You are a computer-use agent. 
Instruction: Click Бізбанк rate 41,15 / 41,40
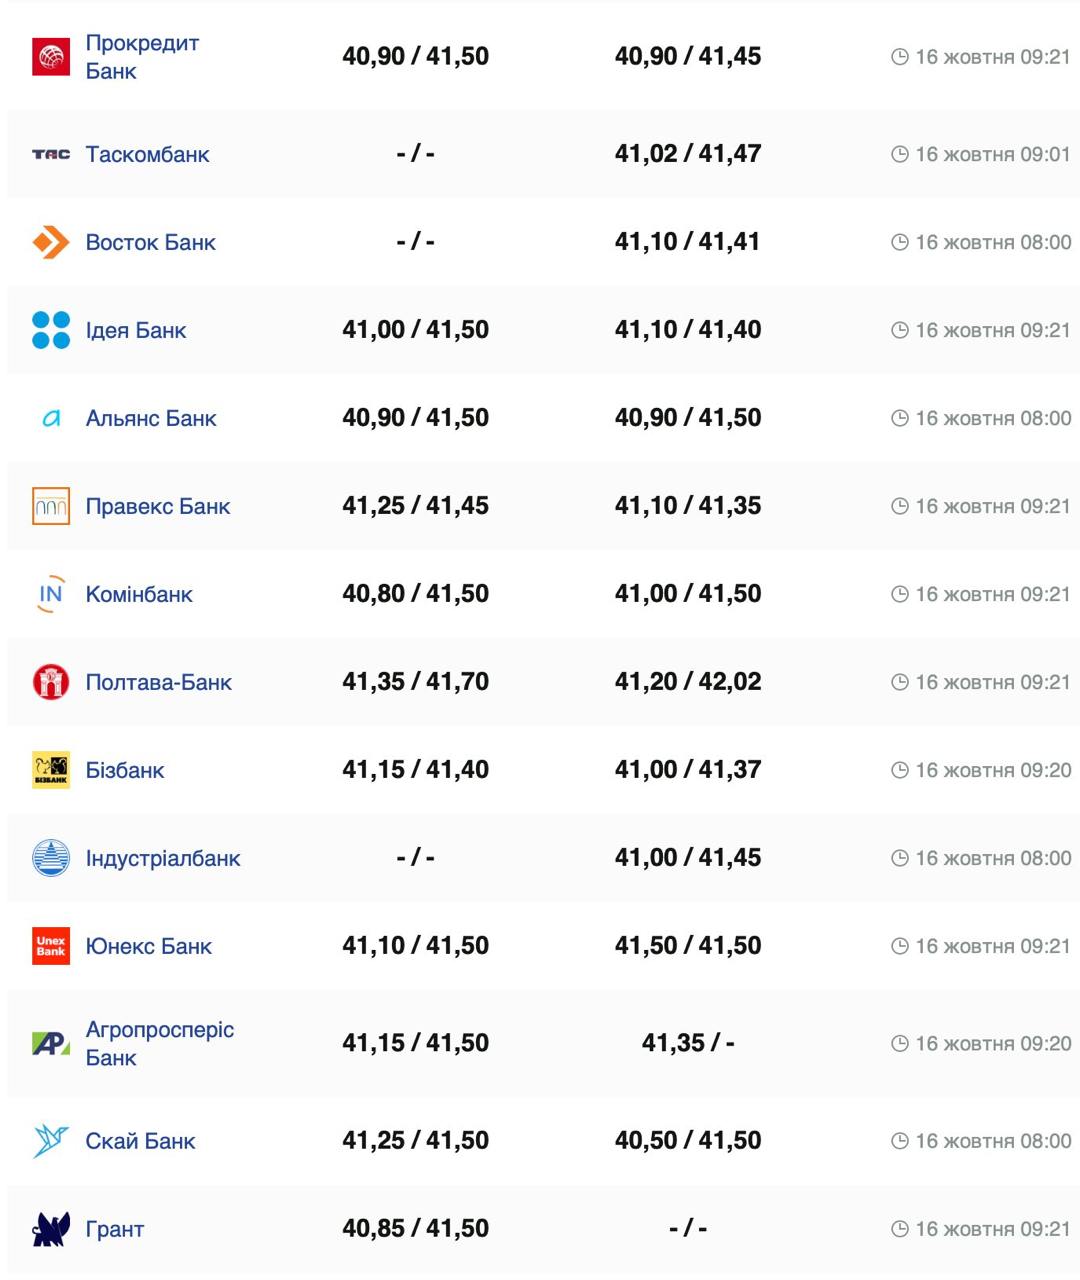pos(415,770)
